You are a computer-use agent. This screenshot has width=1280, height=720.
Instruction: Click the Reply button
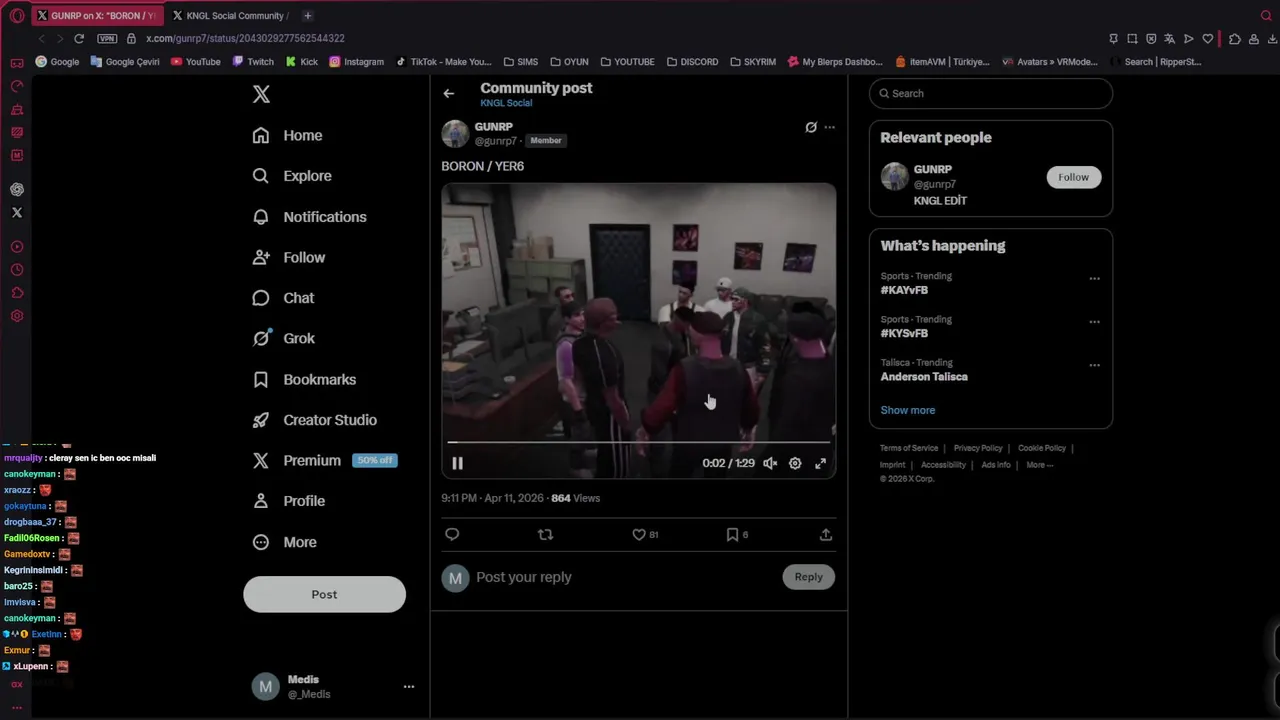tap(808, 577)
